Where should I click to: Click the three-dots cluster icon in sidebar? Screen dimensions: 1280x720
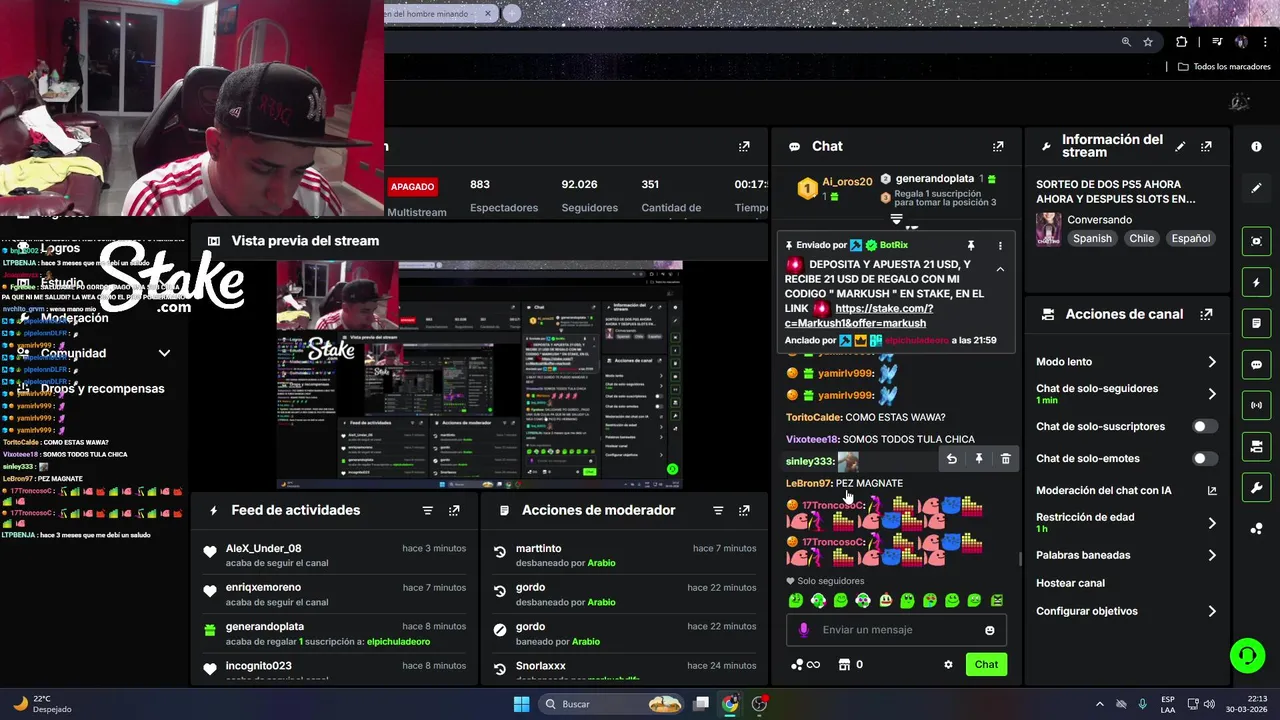(1256, 529)
